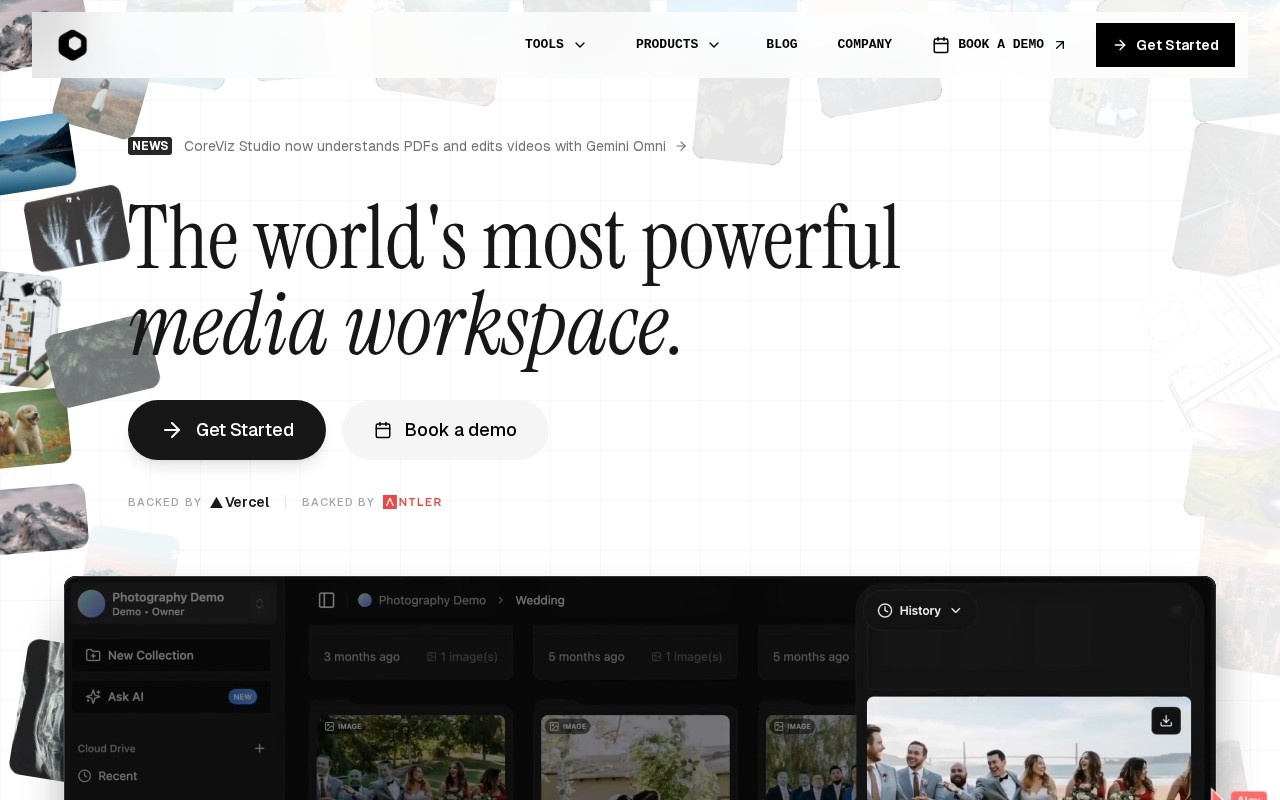Viewport: 1280px width, 800px height.
Task: Open the COMPANY menu item
Action: [x=865, y=45]
